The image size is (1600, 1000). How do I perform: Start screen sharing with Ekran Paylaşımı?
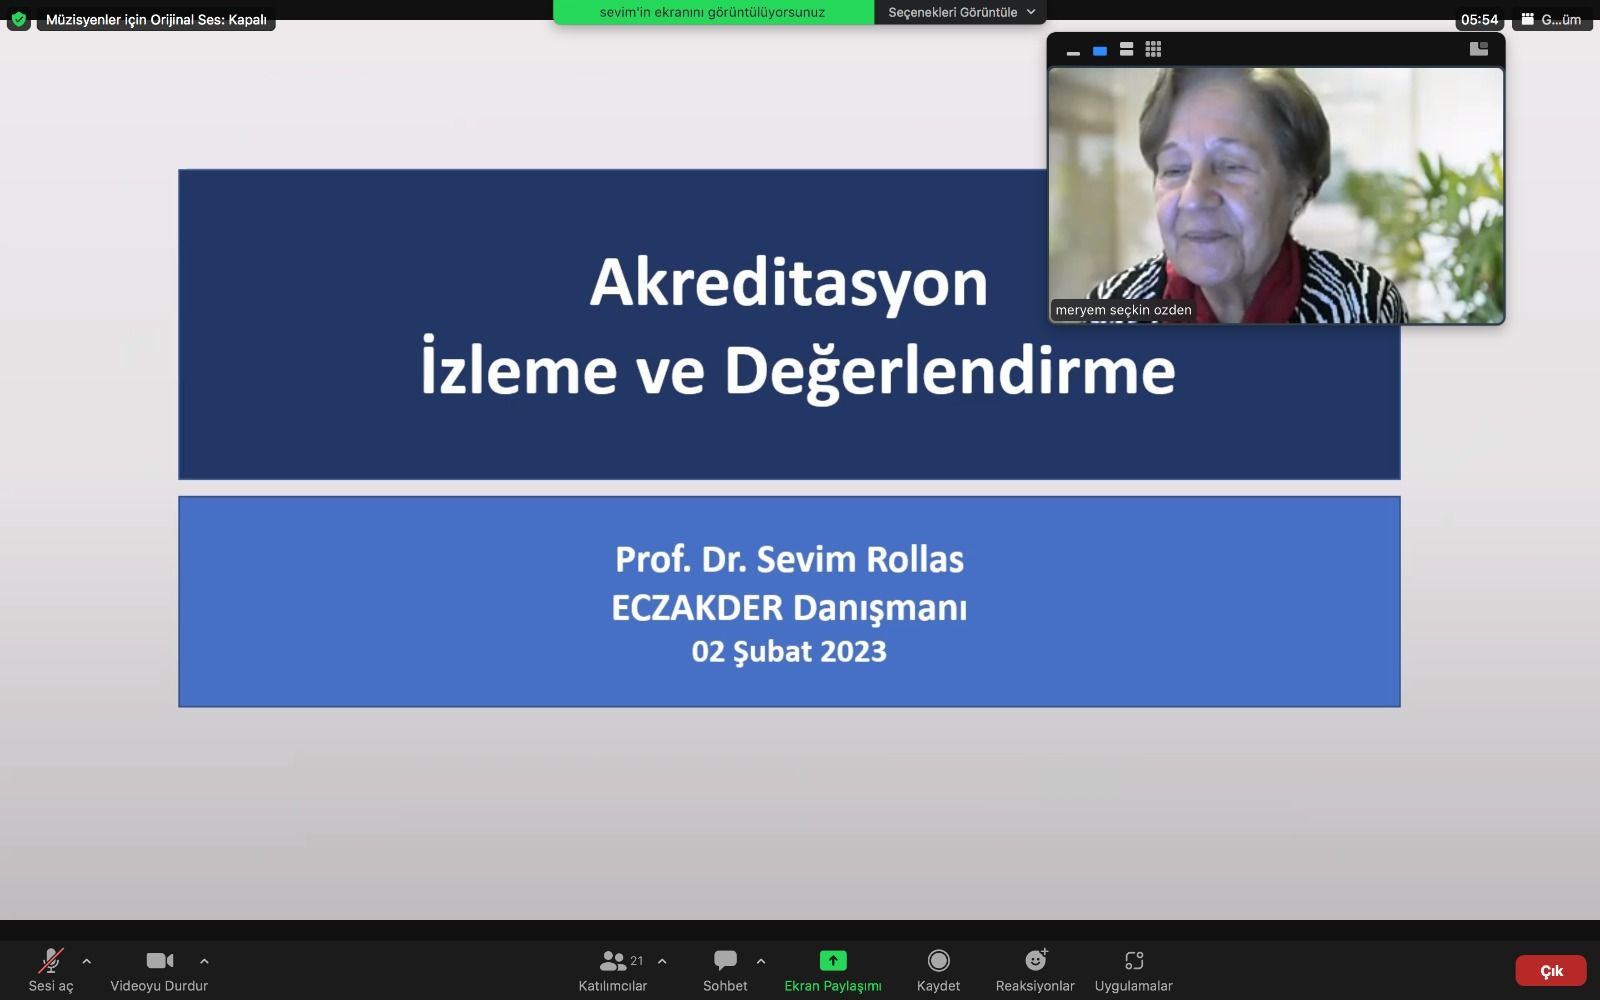(x=832, y=970)
